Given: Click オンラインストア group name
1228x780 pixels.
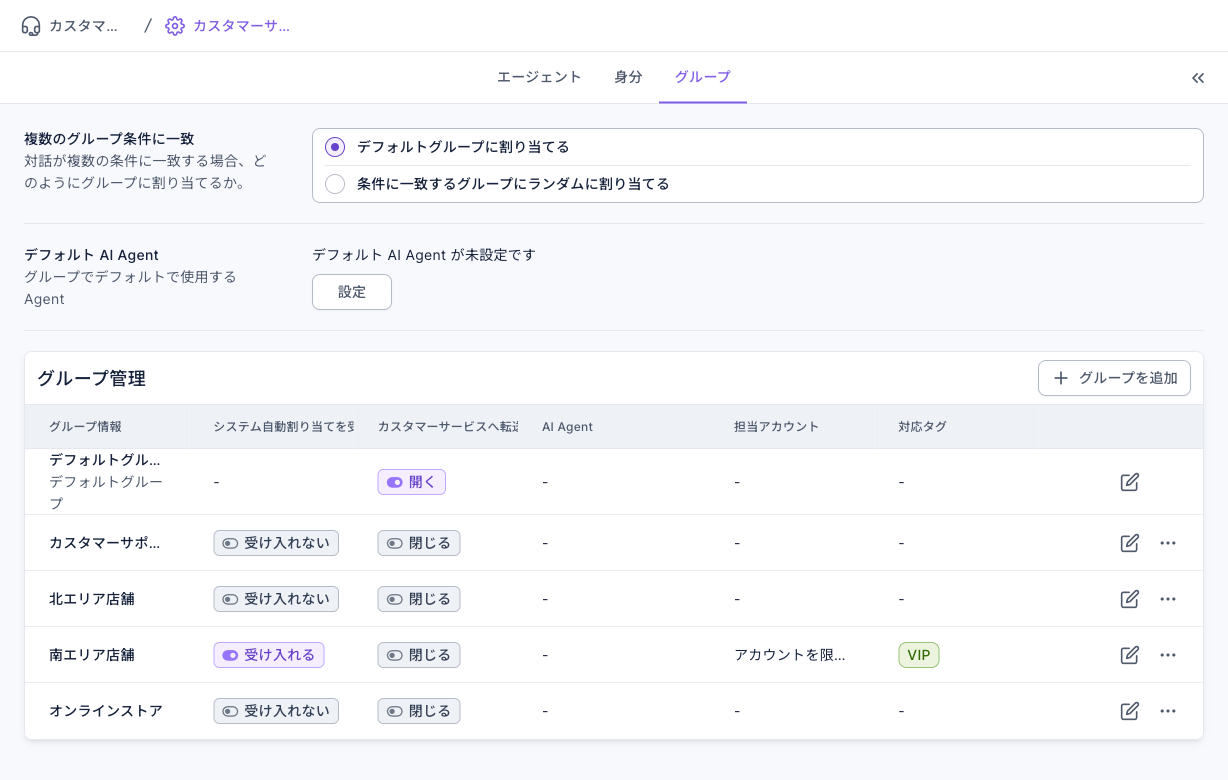Looking at the screenshot, I should [x=106, y=711].
